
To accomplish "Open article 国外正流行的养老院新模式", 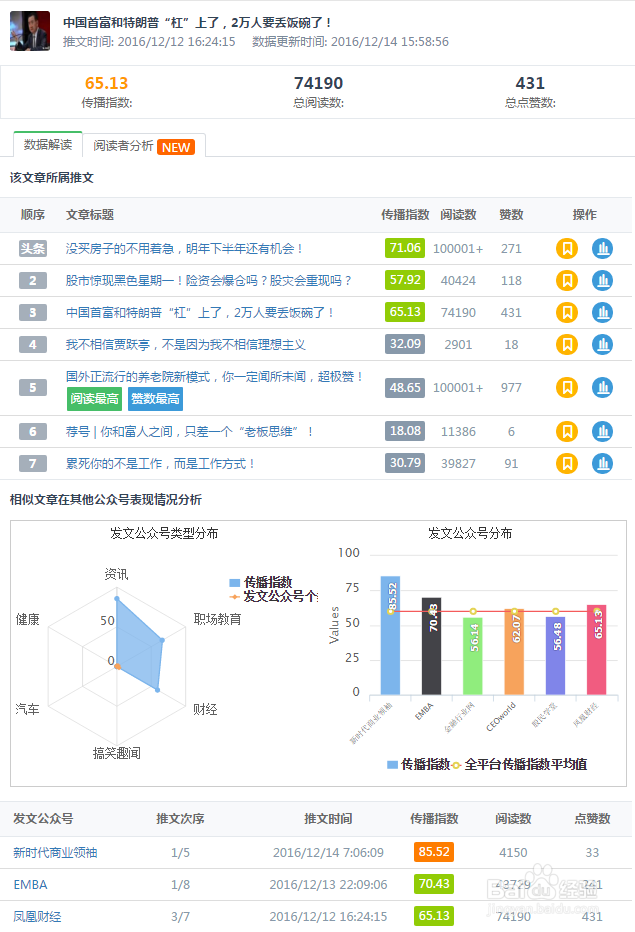I will [214, 377].
